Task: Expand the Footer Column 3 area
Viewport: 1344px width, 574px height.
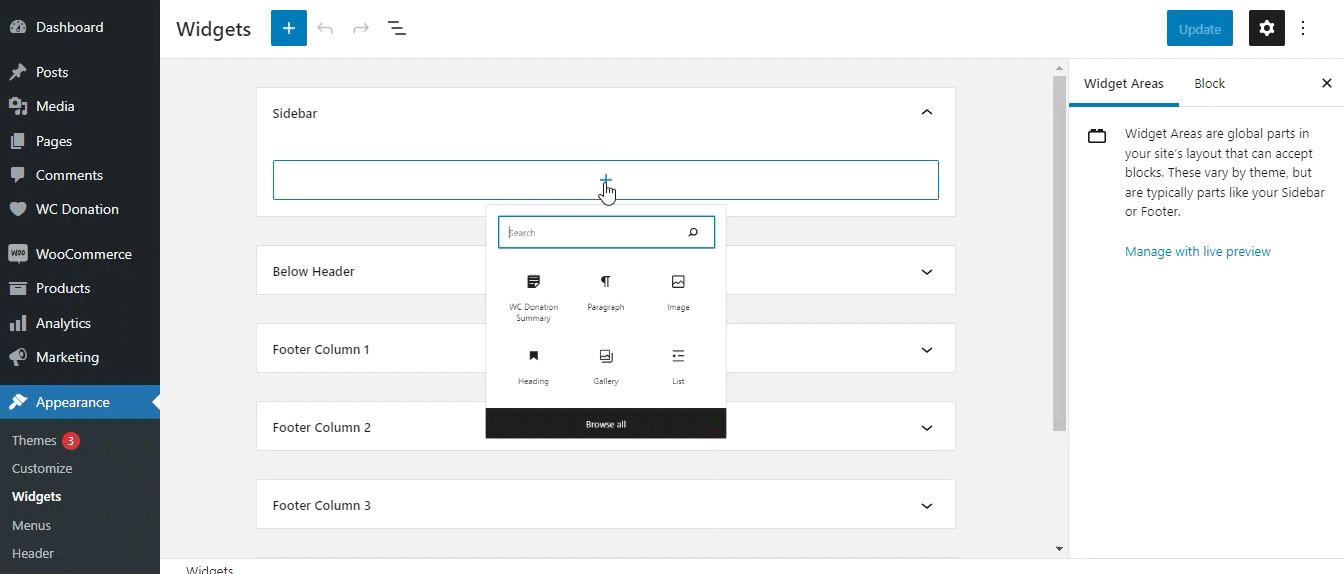Action: pos(927,505)
